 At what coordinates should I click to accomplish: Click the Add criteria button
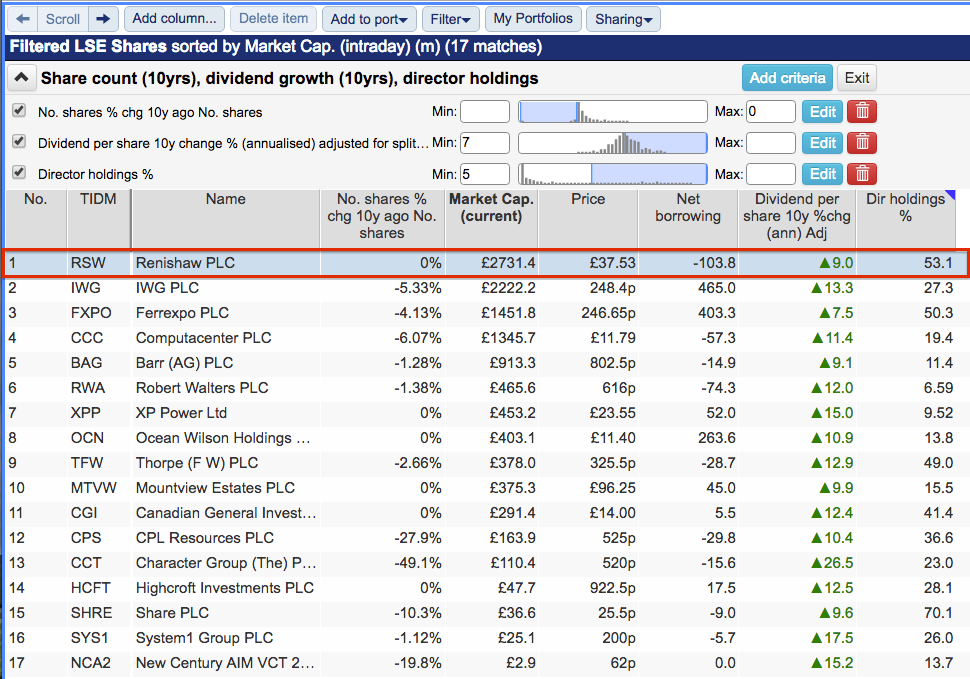788,78
